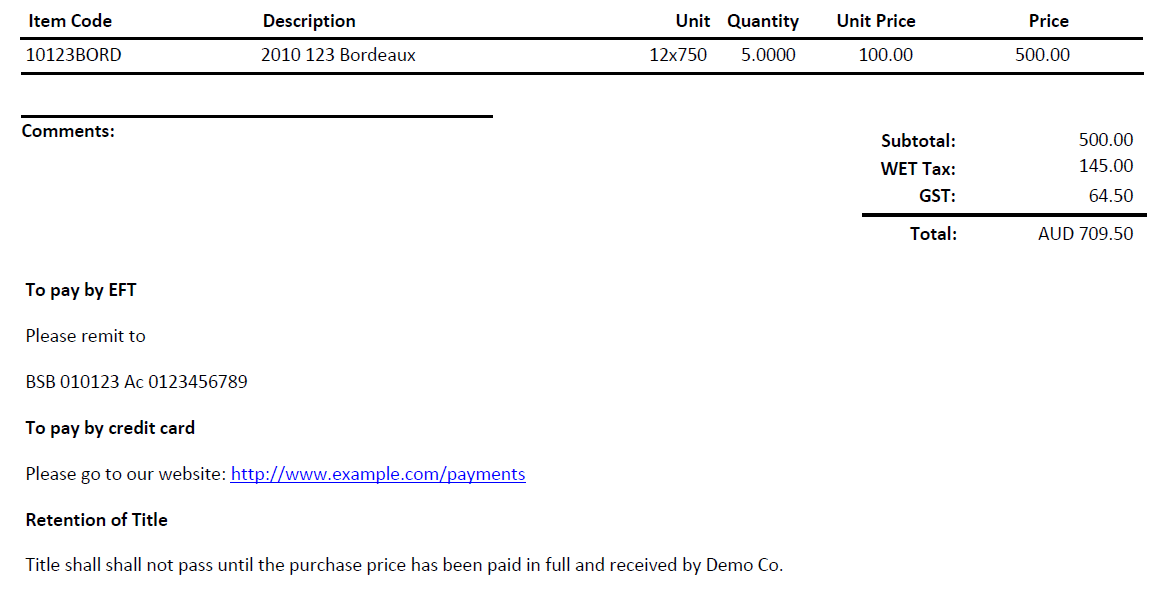Select item code 10123BORD
Viewport: 1176px width, 607px height.
click(x=74, y=55)
